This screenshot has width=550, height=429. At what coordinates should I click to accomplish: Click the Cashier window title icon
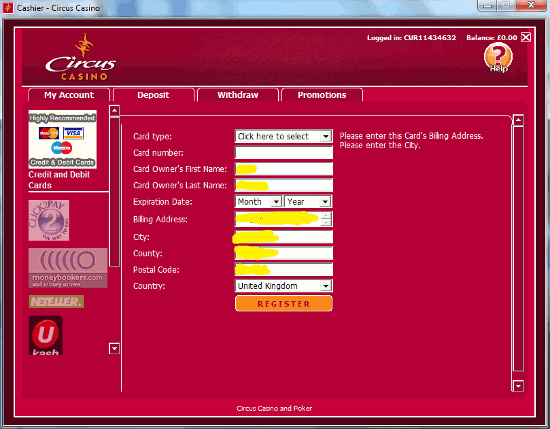7,7
